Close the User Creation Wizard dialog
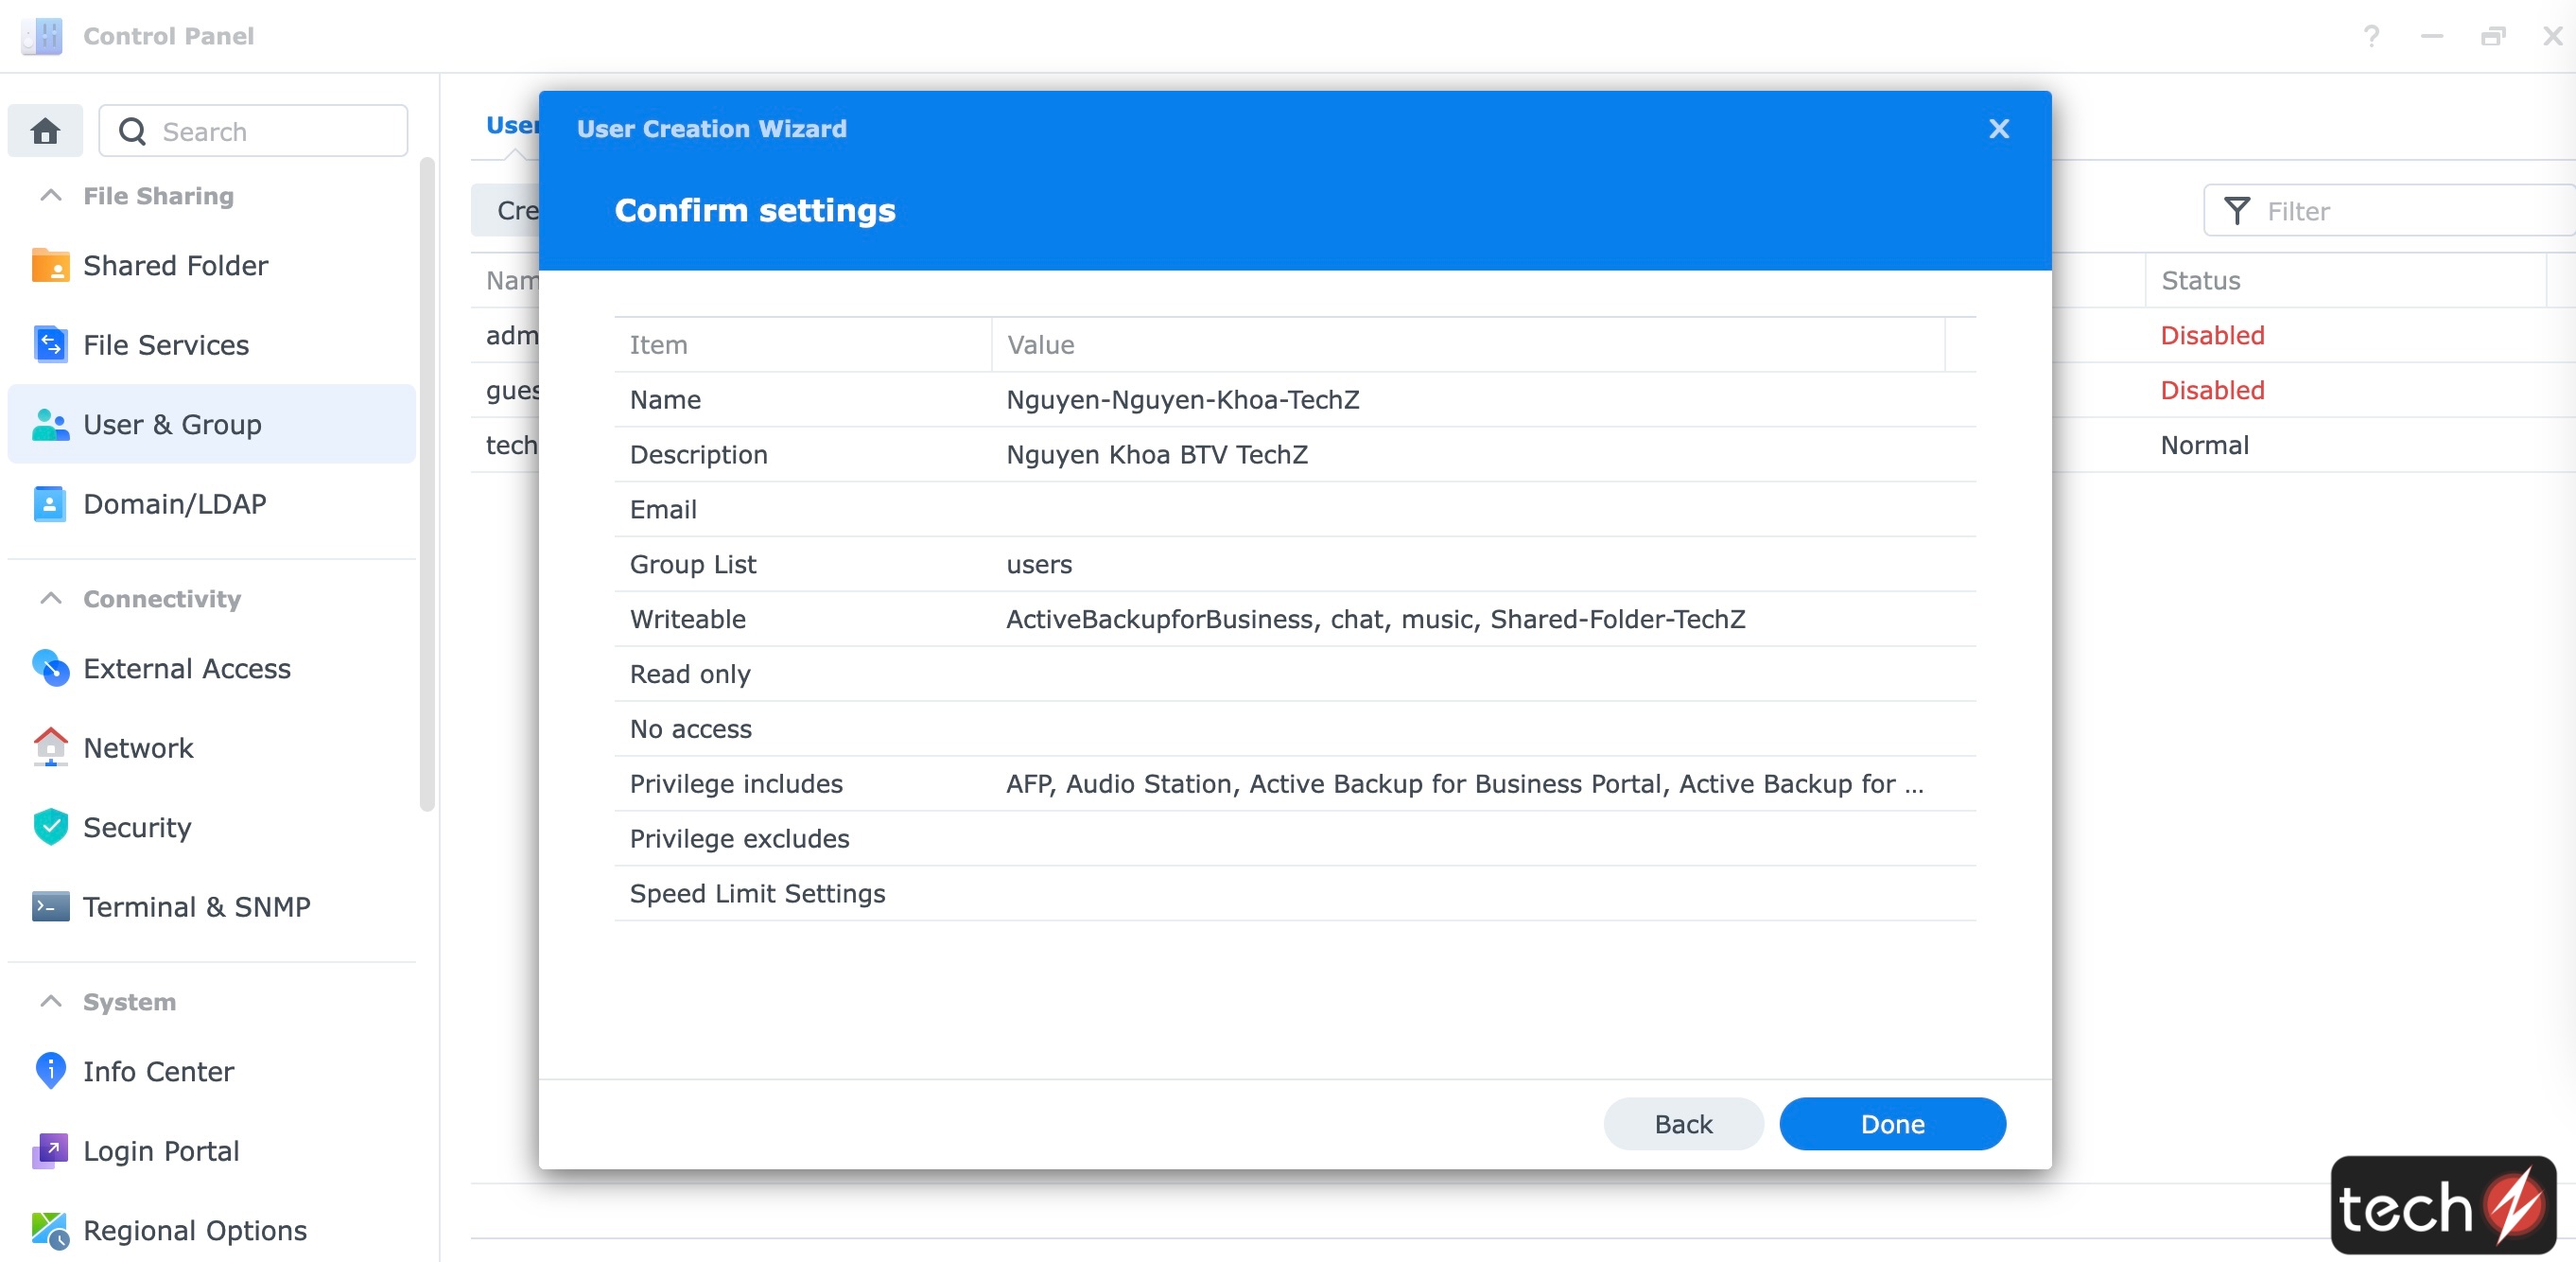Screen dimensions: 2576x1262 click(1999, 128)
